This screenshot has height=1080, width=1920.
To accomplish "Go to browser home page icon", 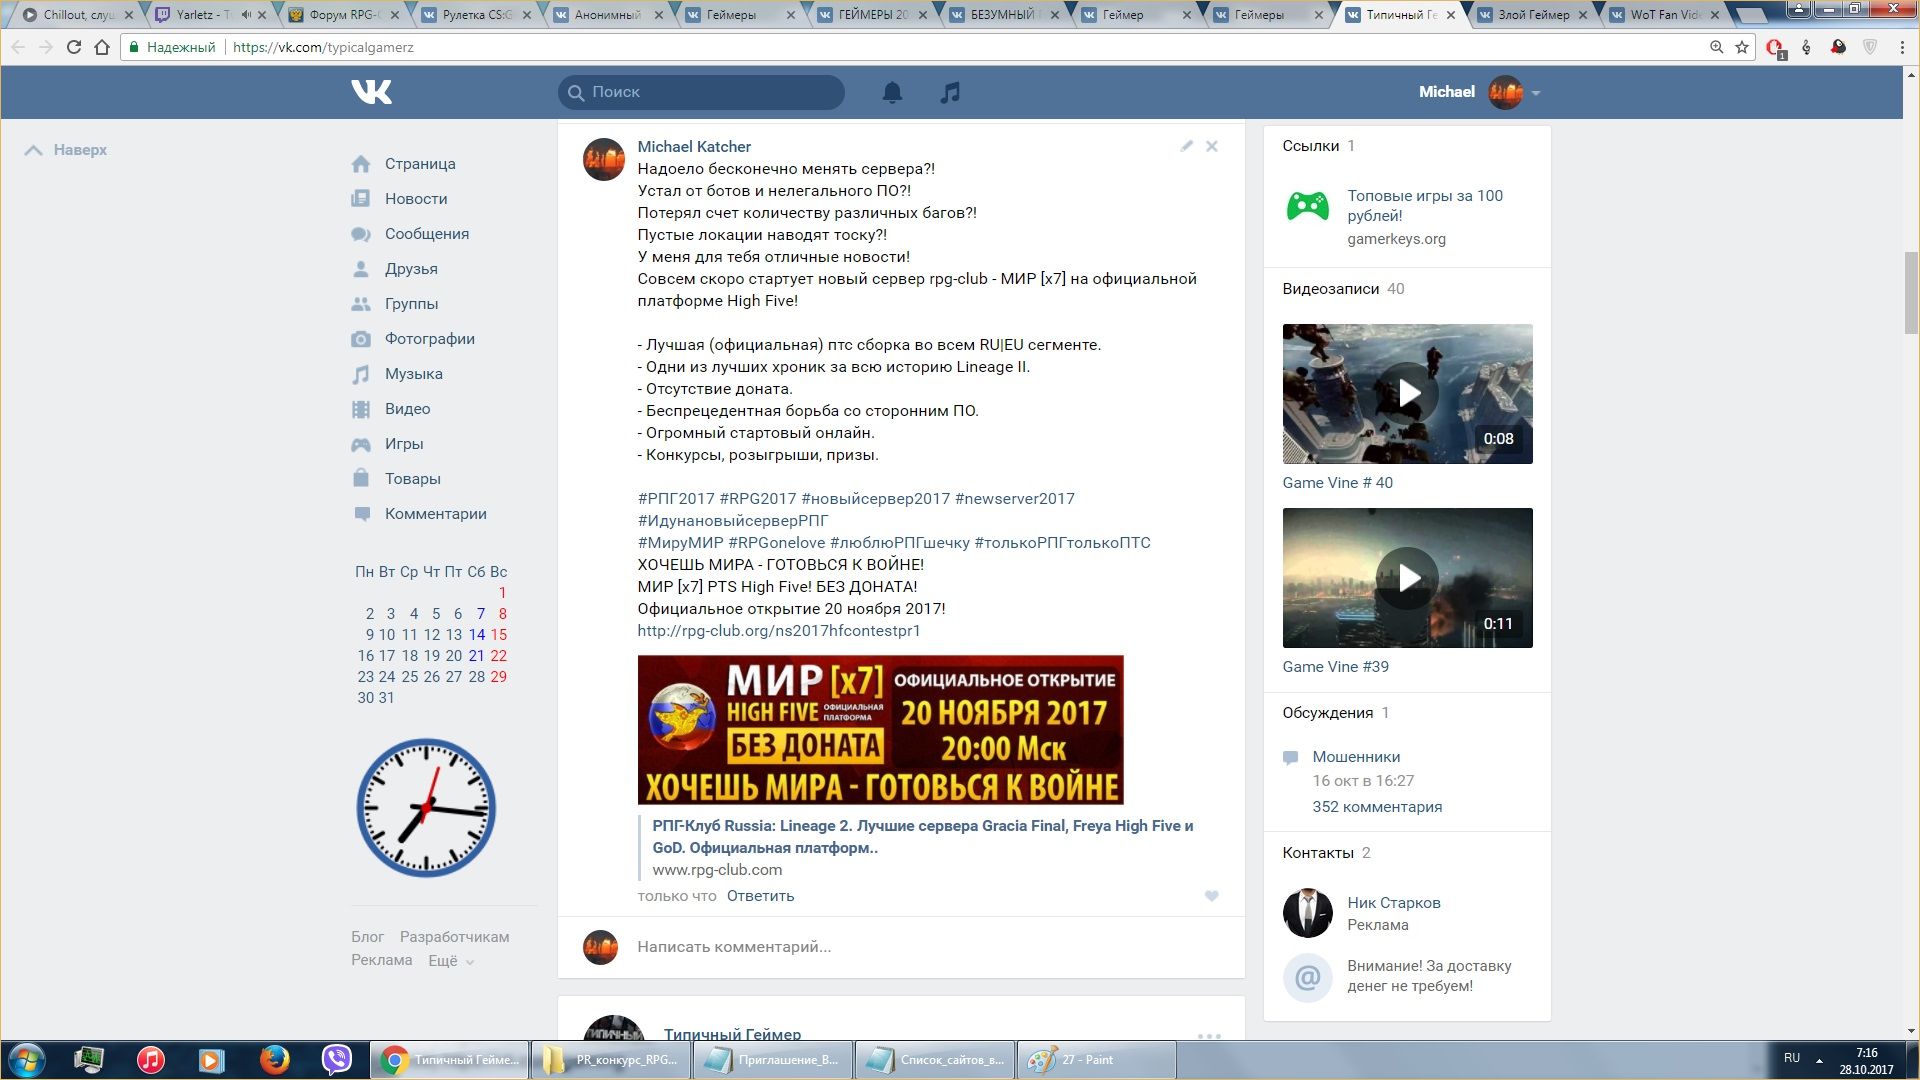I will click(102, 47).
